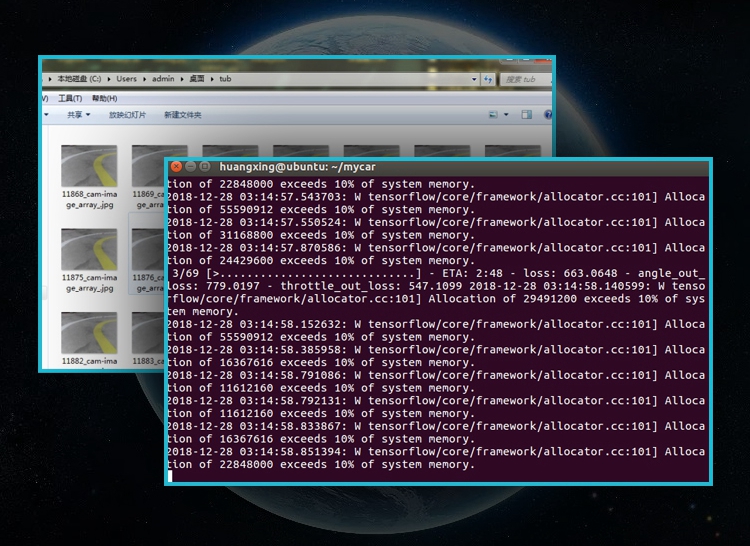Close the huangxing@ubuntu terminal window

tap(177, 167)
